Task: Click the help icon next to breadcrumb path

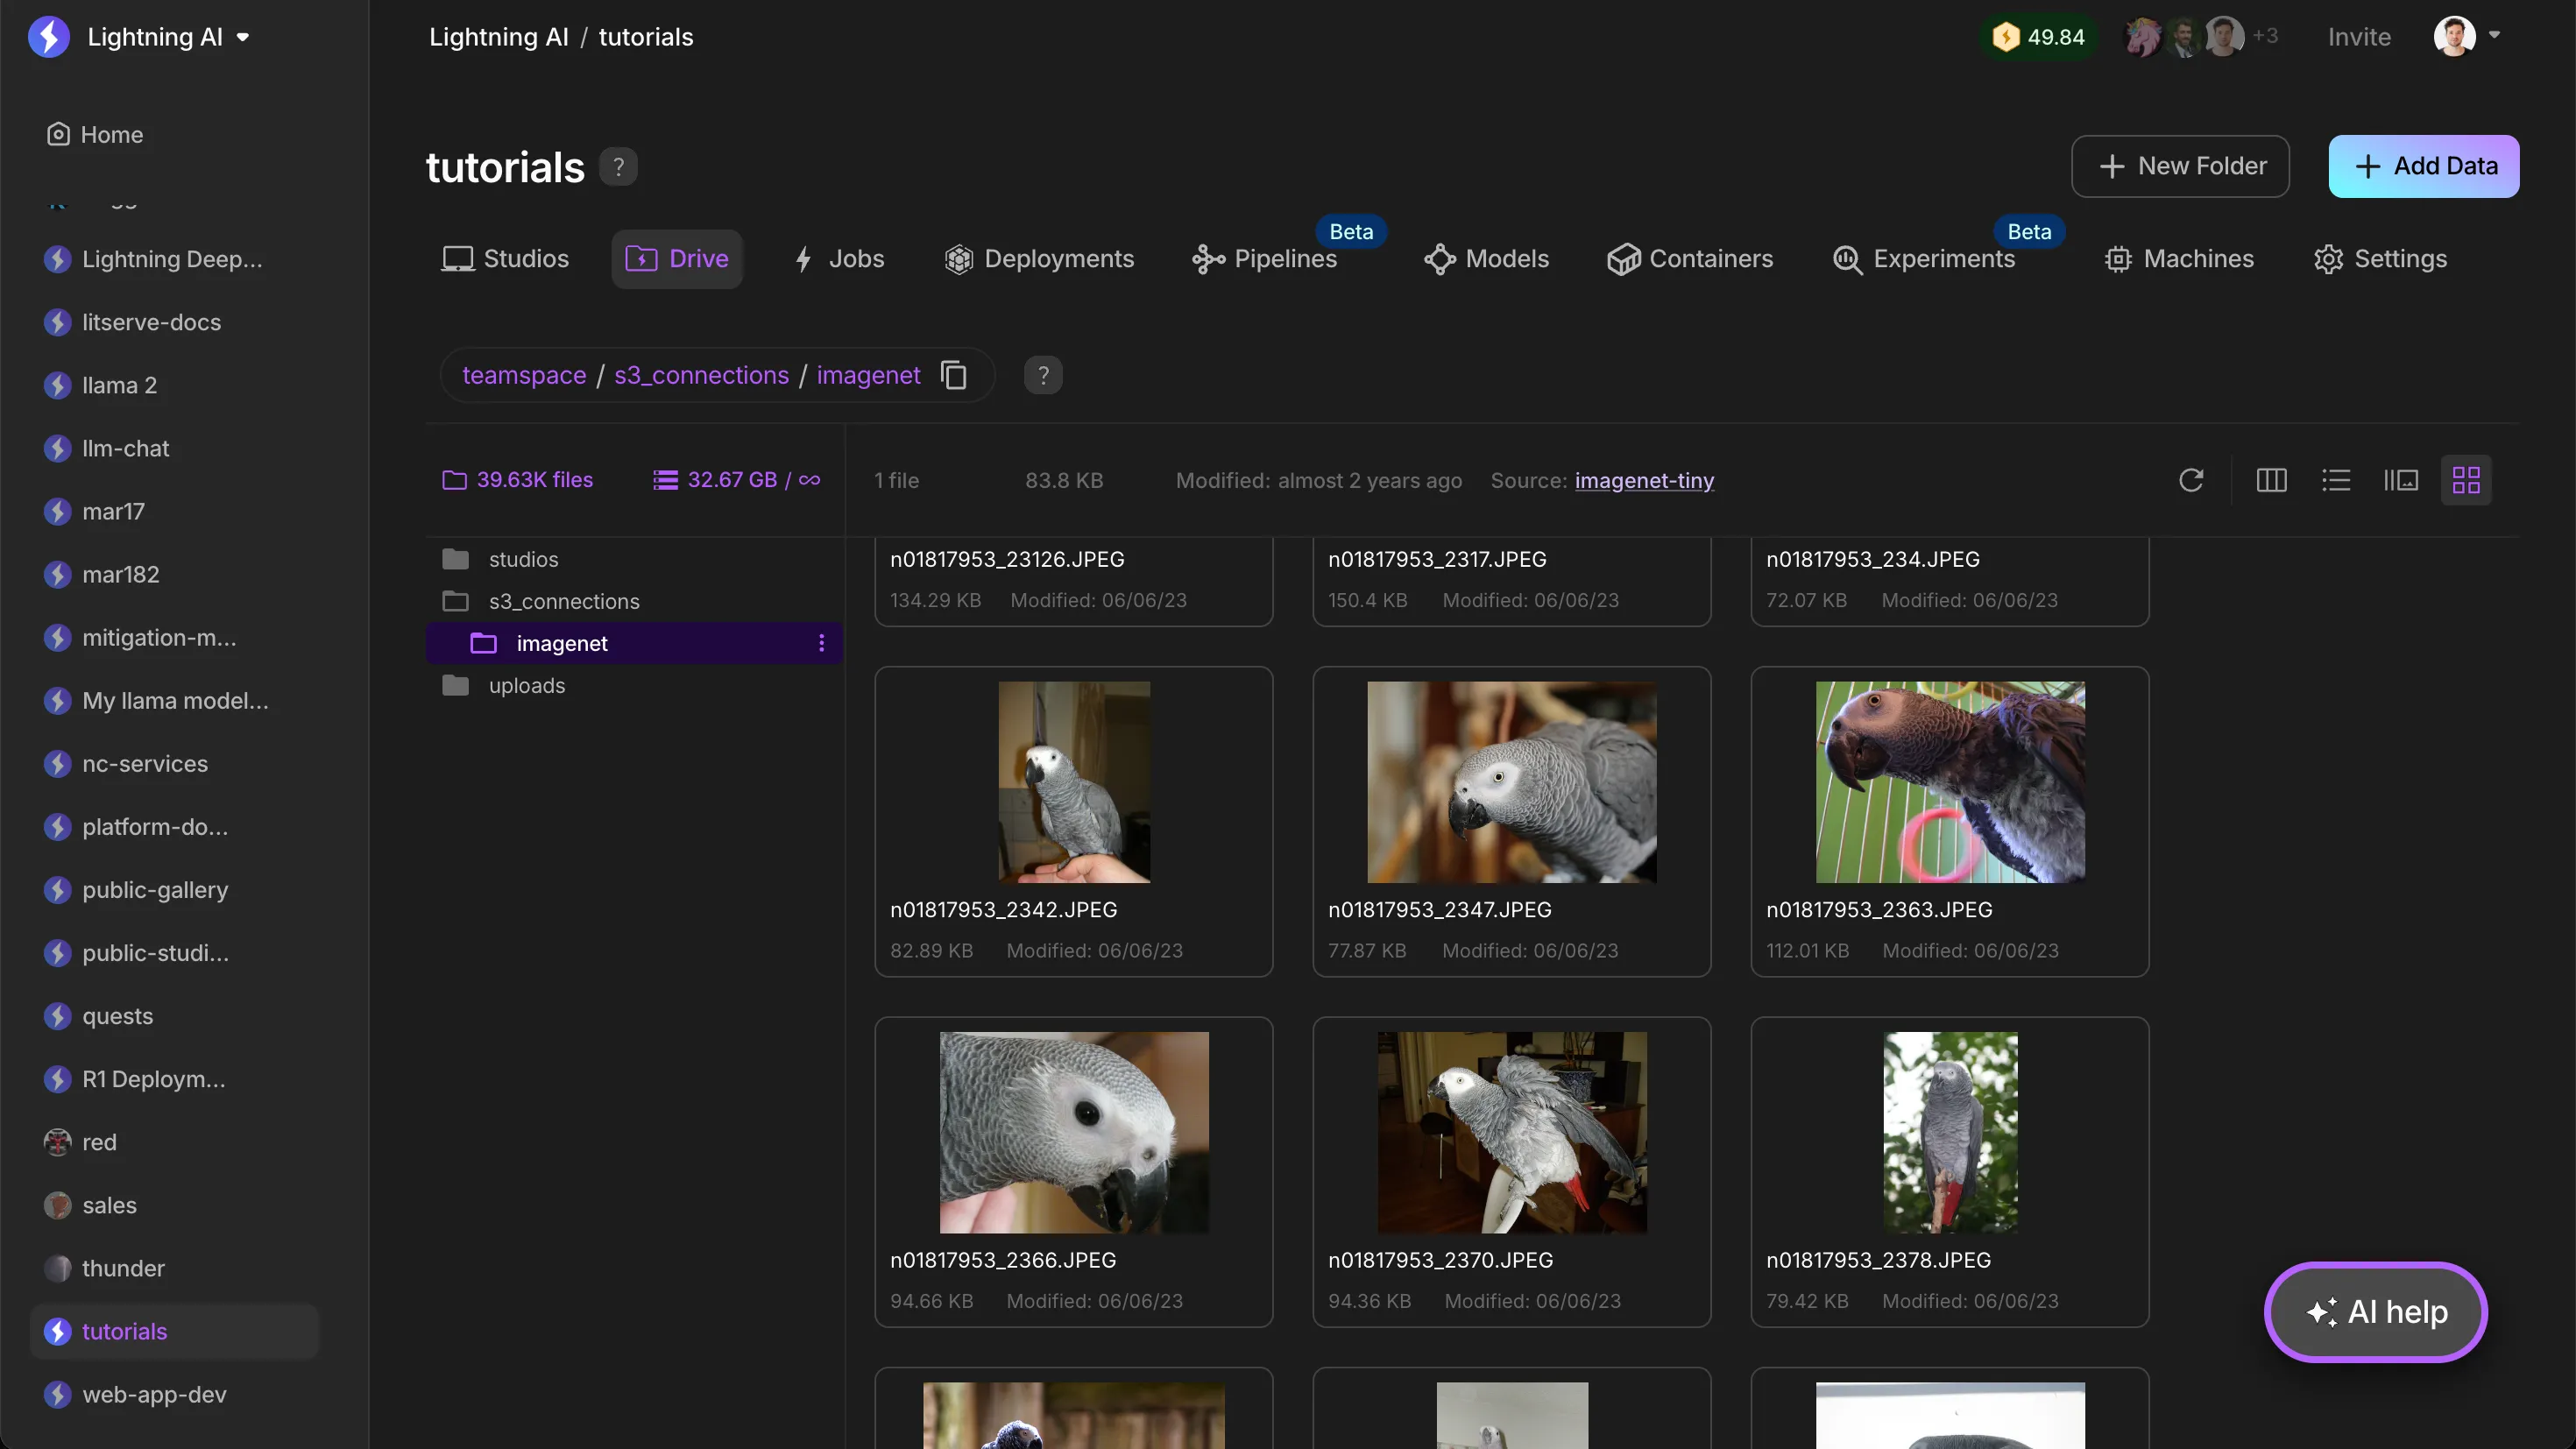Action: click(x=1043, y=375)
